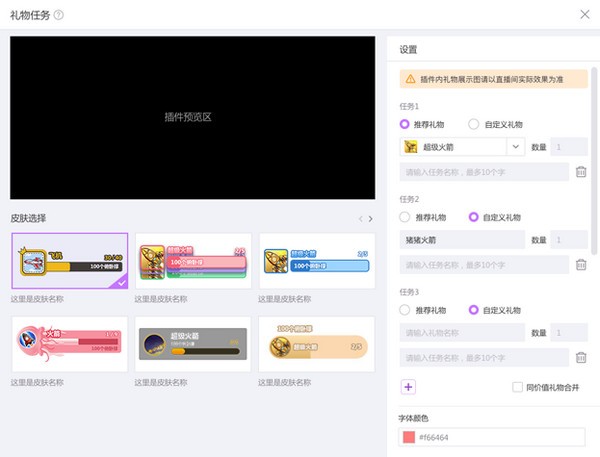
Task: Select the purple 飞机 skin thumbnail
Action: click(x=69, y=261)
